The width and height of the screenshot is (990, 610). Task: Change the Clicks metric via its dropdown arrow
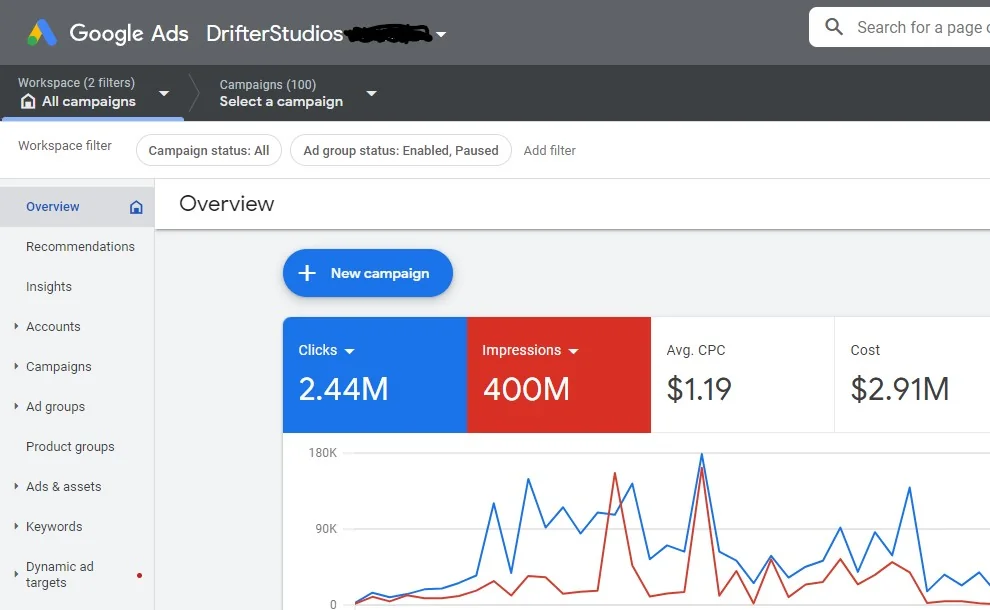349,351
